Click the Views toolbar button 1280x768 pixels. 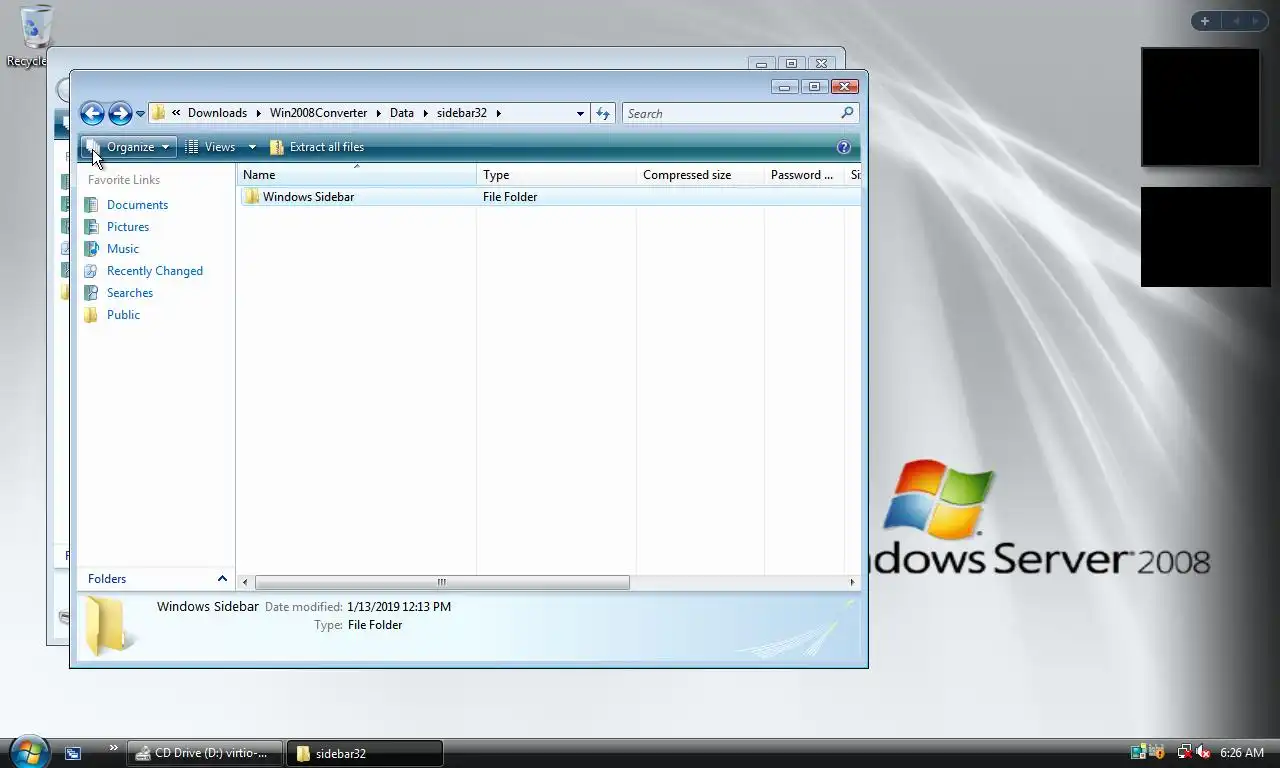pyautogui.click(x=211, y=147)
